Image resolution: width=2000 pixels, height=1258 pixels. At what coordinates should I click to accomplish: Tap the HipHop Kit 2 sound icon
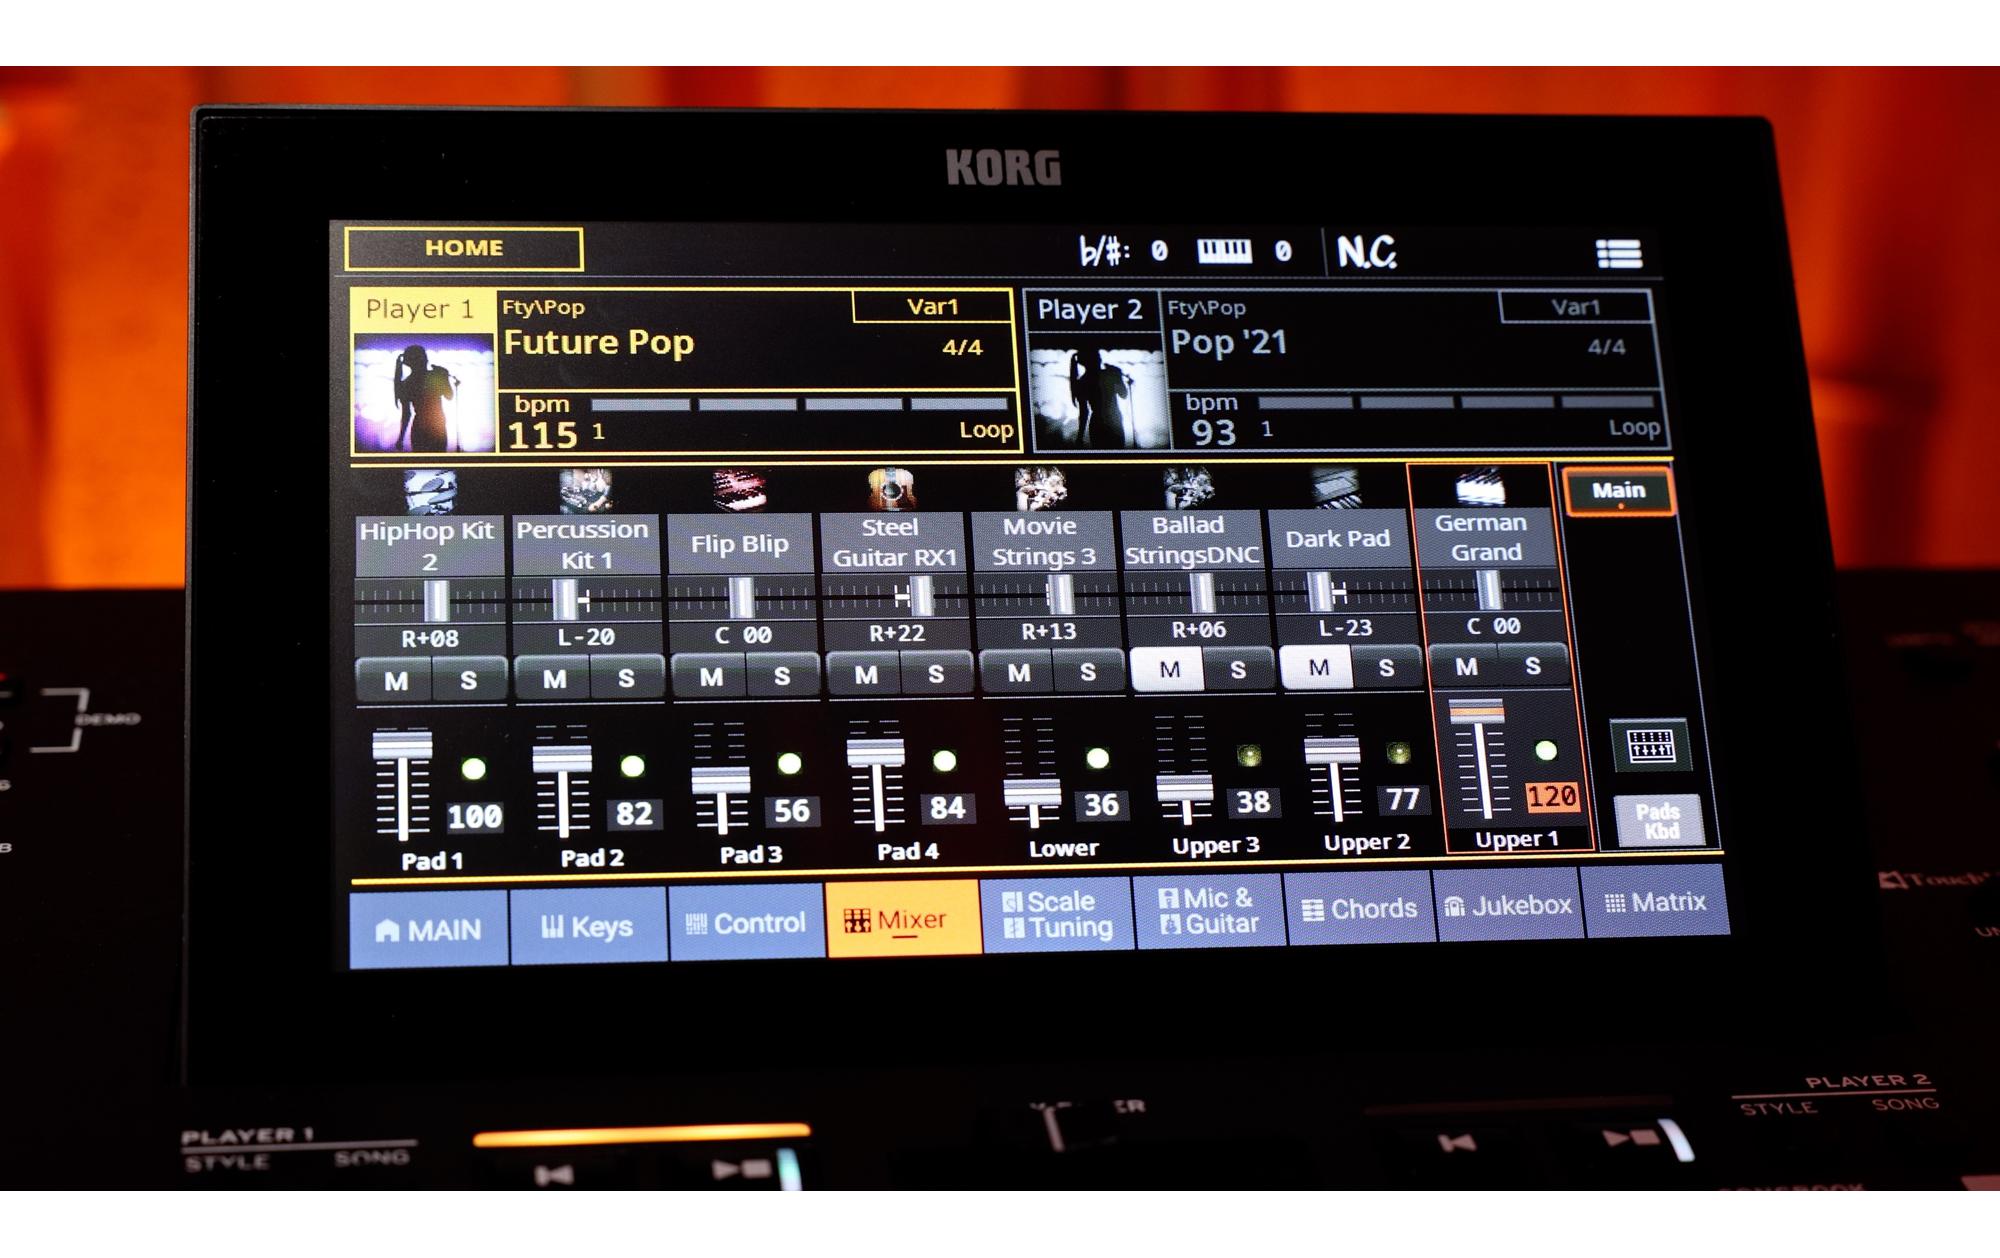pyautogui.click(x=430, y=492)
